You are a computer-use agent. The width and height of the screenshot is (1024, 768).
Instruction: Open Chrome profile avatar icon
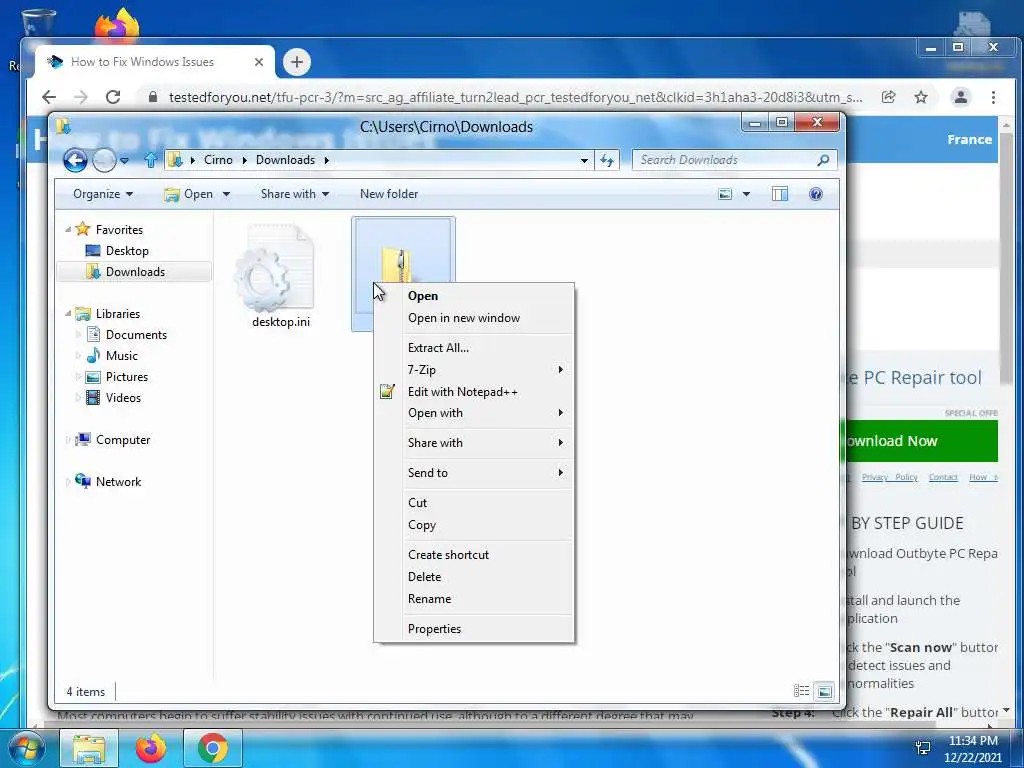click(x=961, y=97)
